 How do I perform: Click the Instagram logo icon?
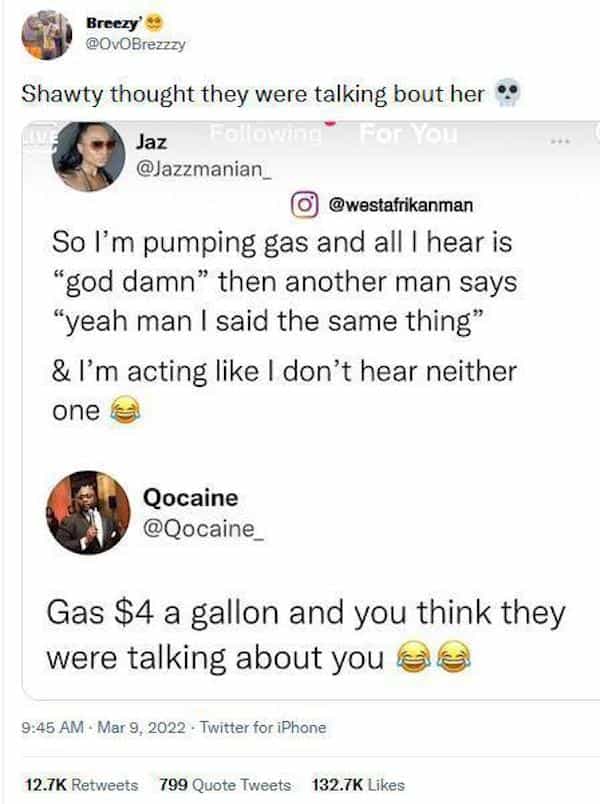tap(305, 206)
